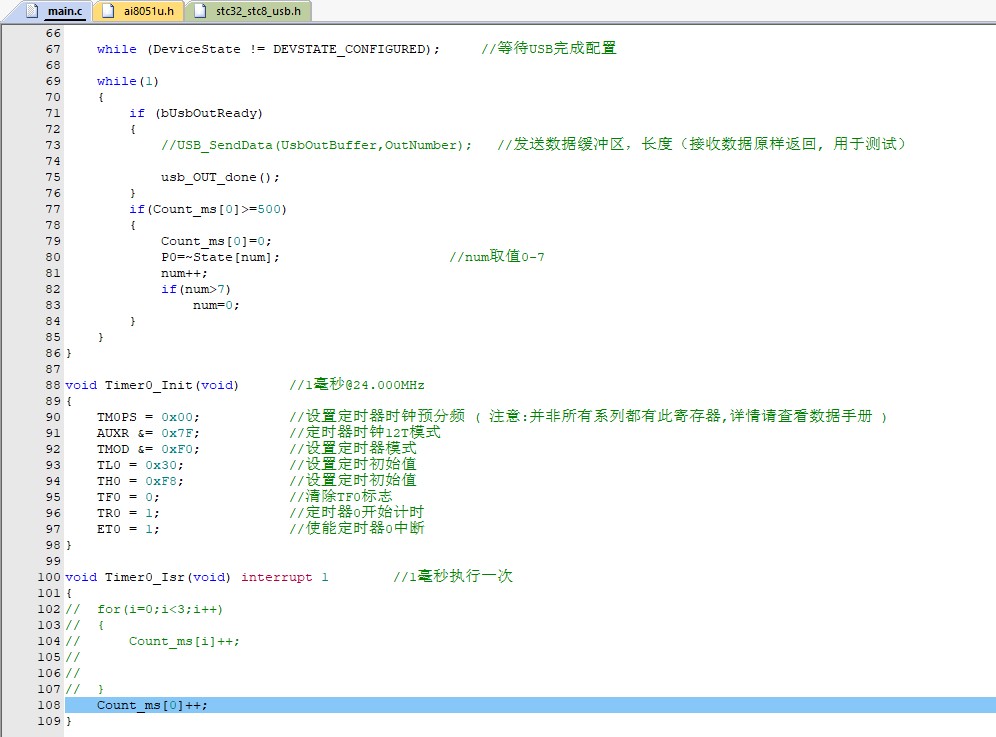Click the 'num++;' statement
The height and width of the screenshot is (737, 996).
click(x=184, y=273)
